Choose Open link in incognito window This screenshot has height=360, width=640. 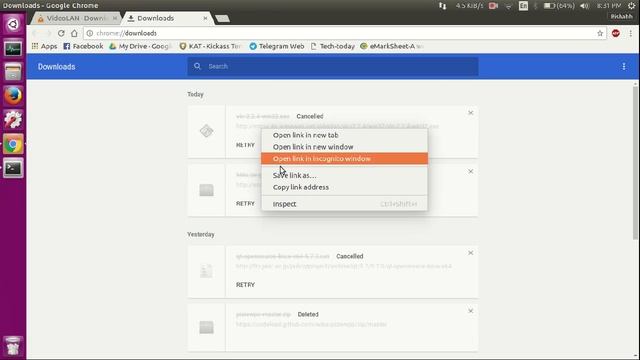[x=344, y=159]
